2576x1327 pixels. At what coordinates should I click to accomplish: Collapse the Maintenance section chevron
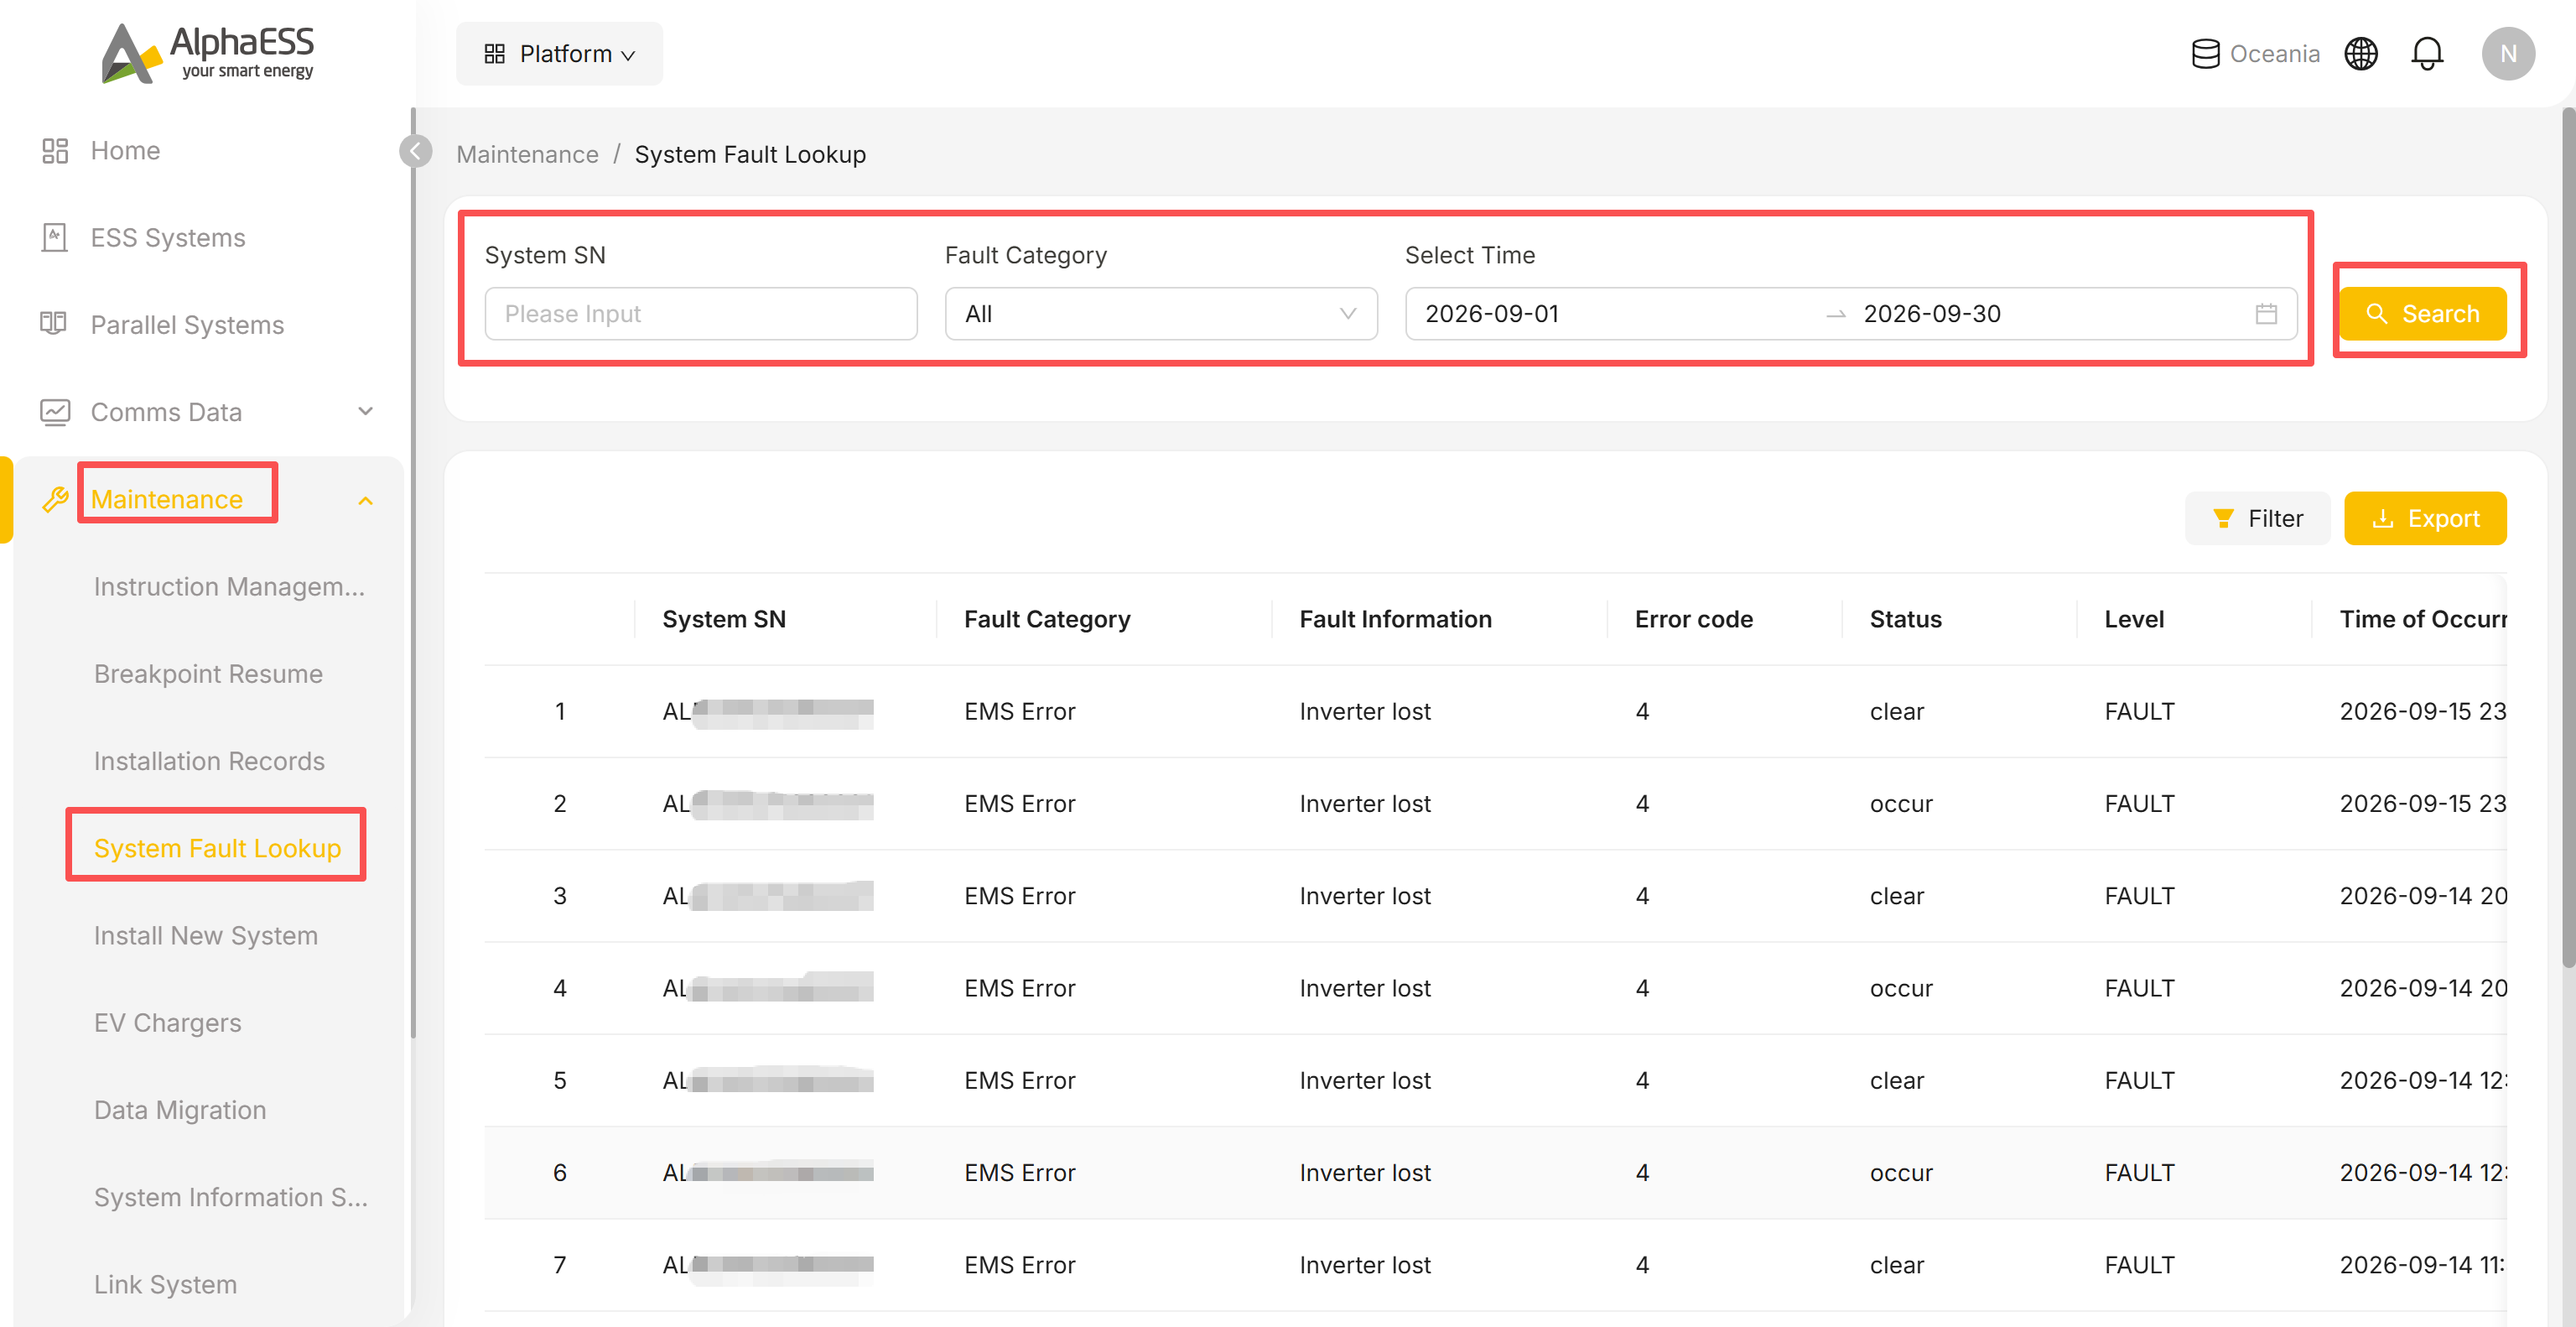366,500
